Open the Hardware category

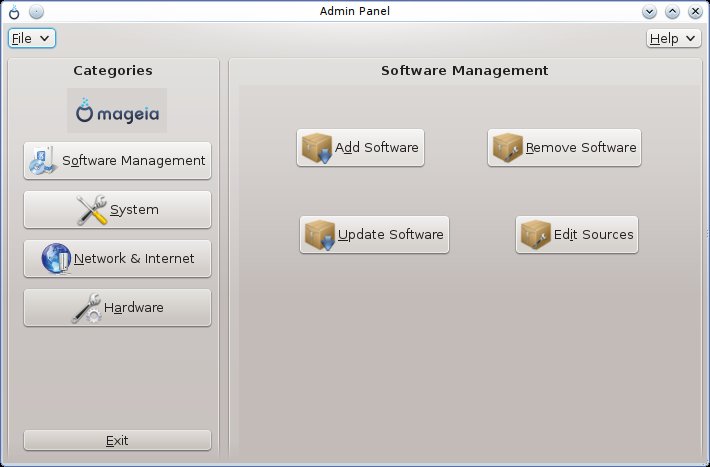(x=117, y=308)
